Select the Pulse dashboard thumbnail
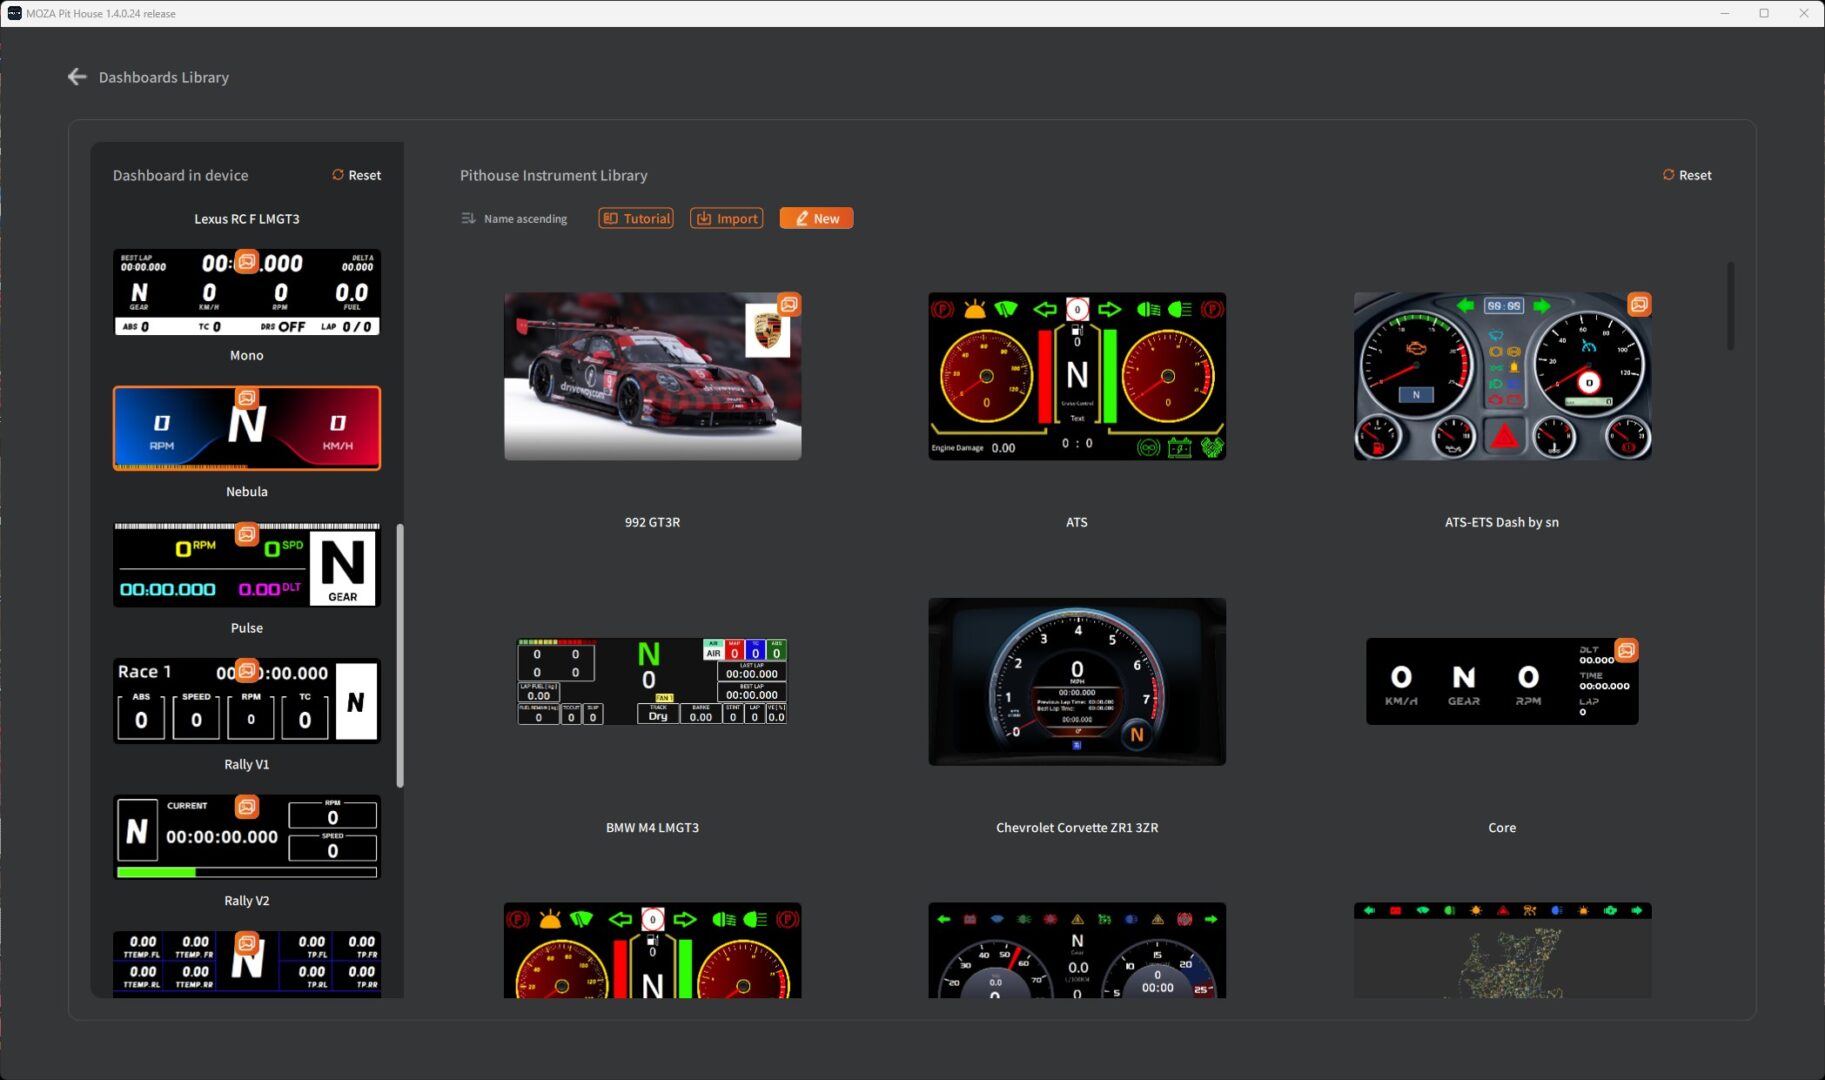1825x1080 pixels. pos(247,564)
